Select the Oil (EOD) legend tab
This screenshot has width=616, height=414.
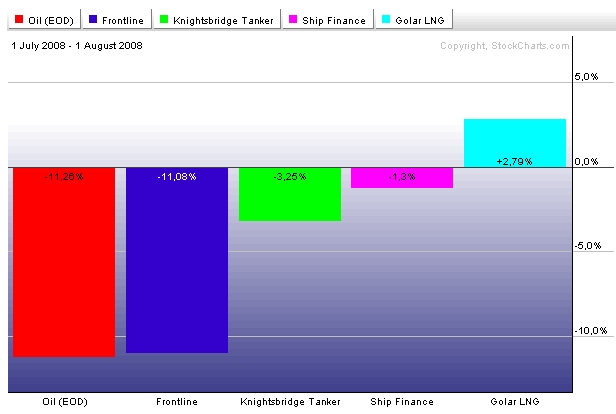click(x=44, y=19)
